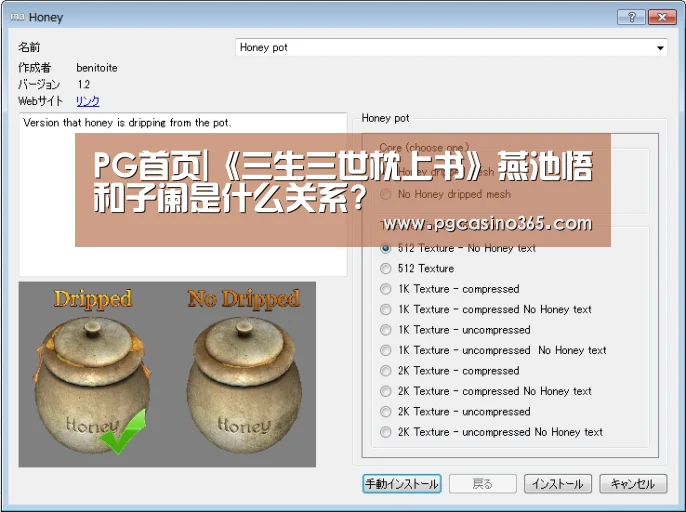Click the description text box
This screenshot has width=686, height=512.
[183, 195]
